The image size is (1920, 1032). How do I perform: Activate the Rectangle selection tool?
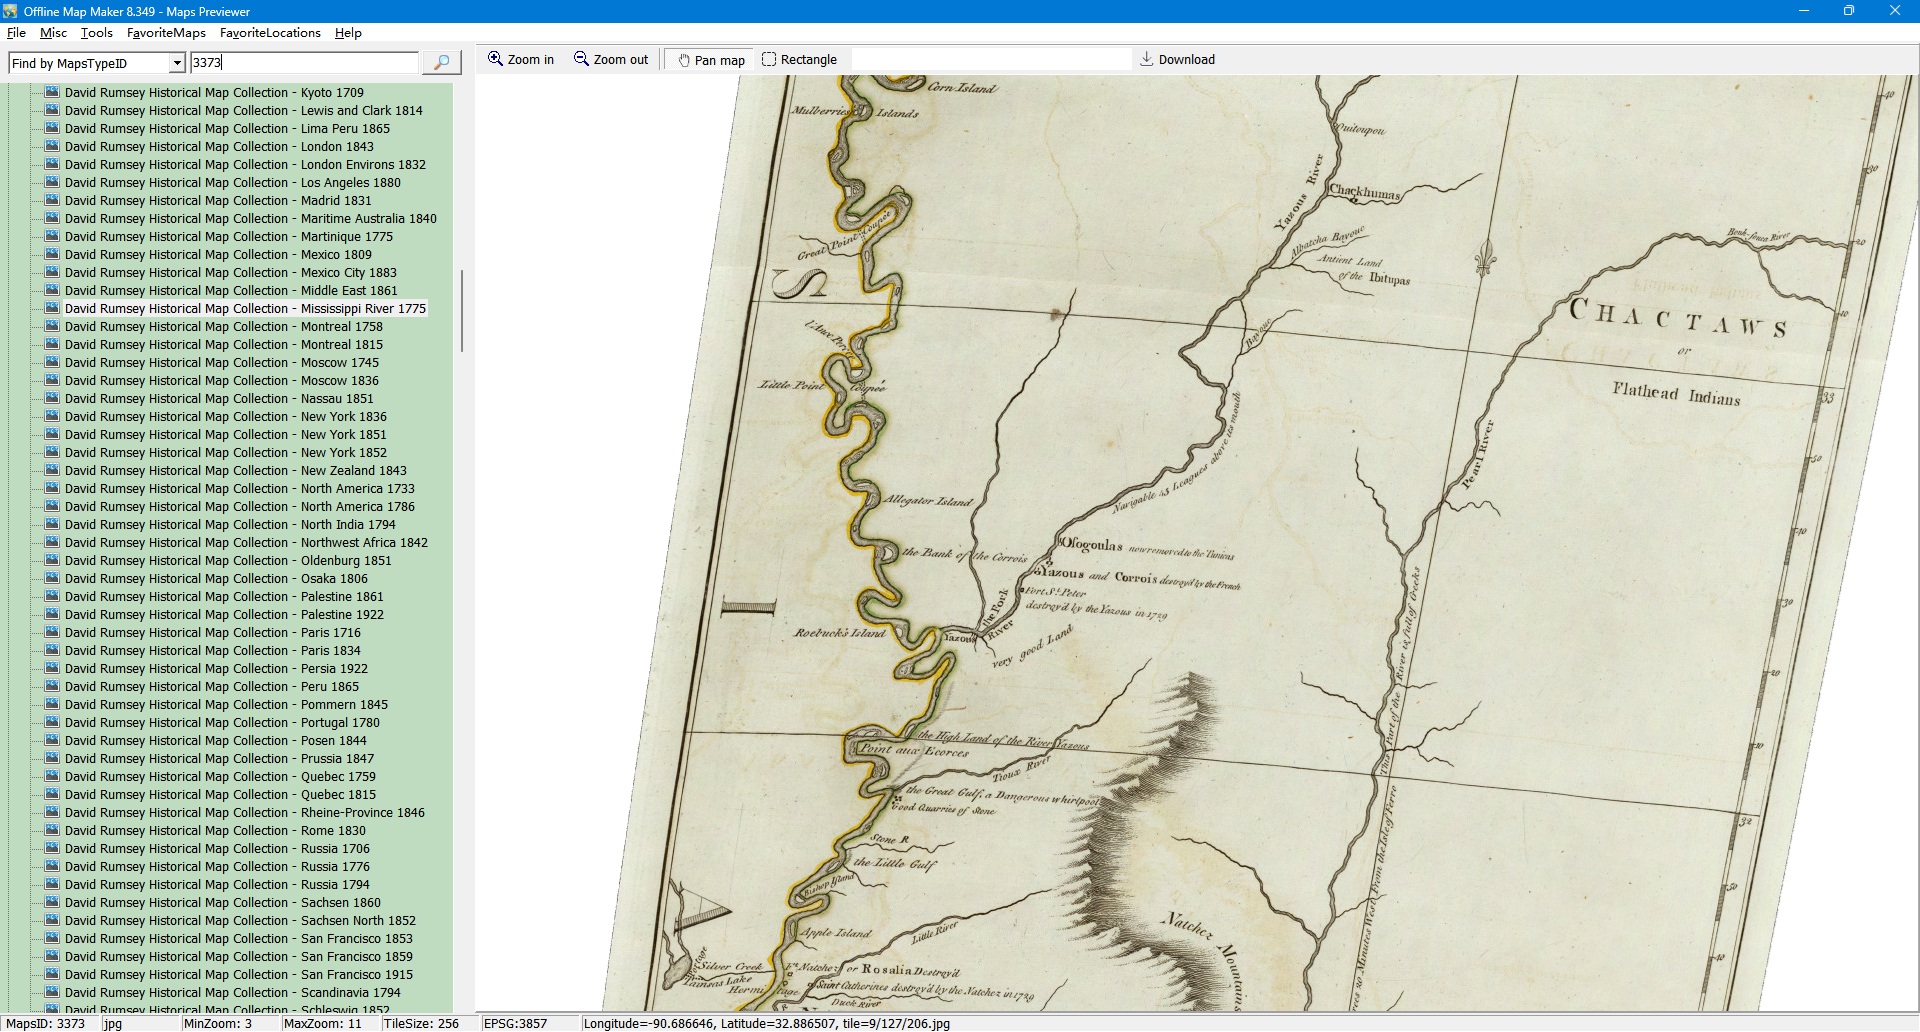(799, 60)
